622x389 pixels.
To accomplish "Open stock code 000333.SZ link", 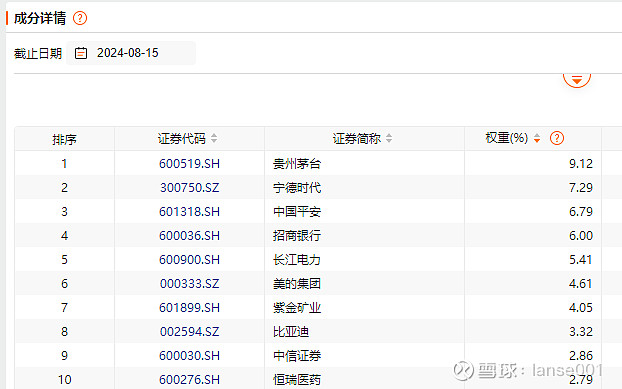I will pos(189,284).
